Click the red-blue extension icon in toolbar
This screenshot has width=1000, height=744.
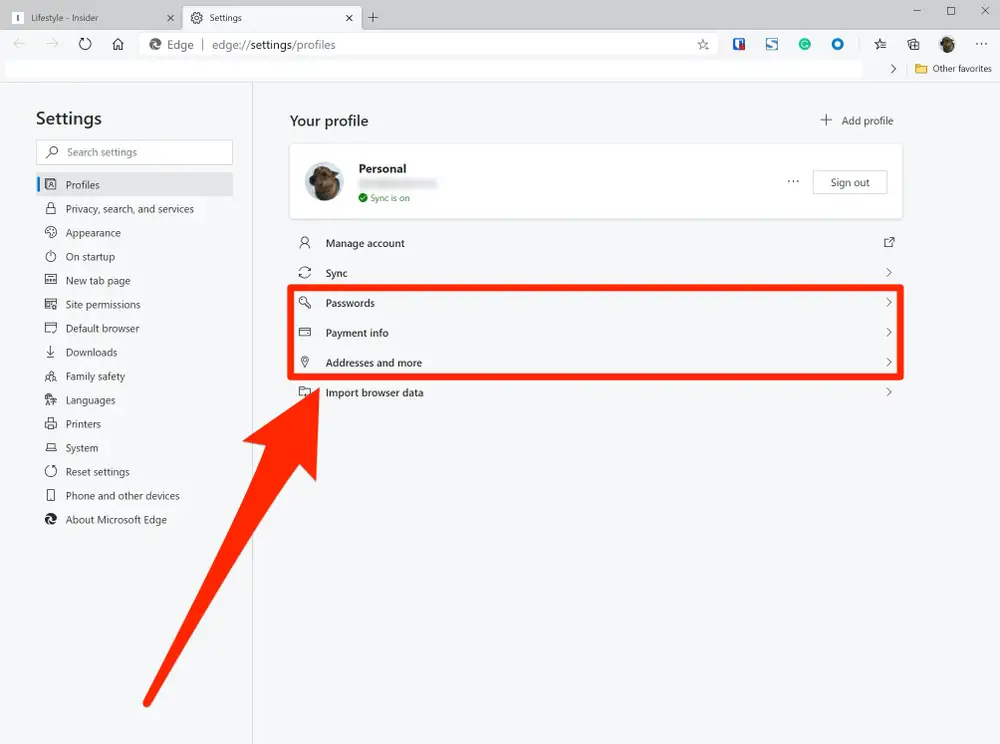[739, 44]
